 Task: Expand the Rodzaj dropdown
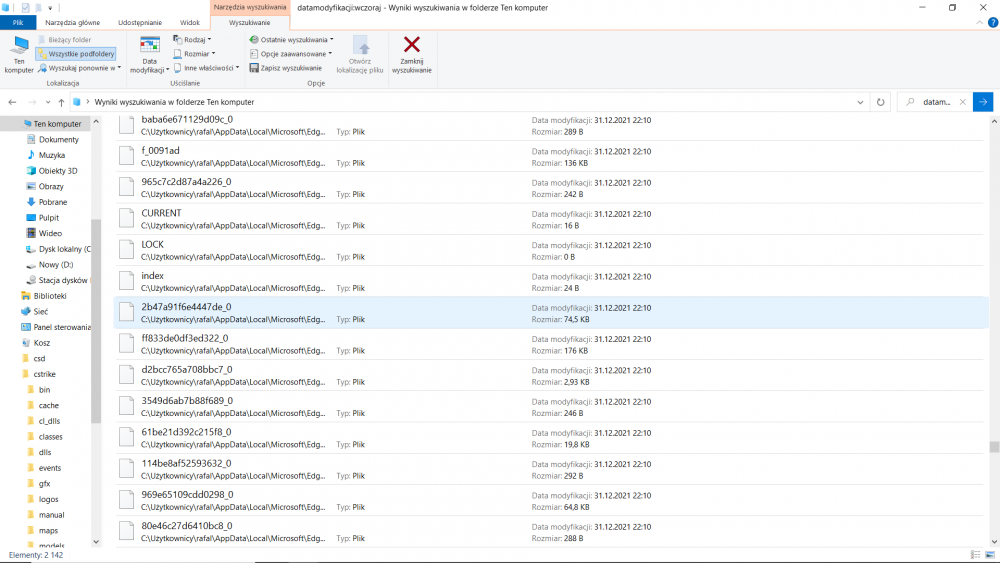(192, 40)
